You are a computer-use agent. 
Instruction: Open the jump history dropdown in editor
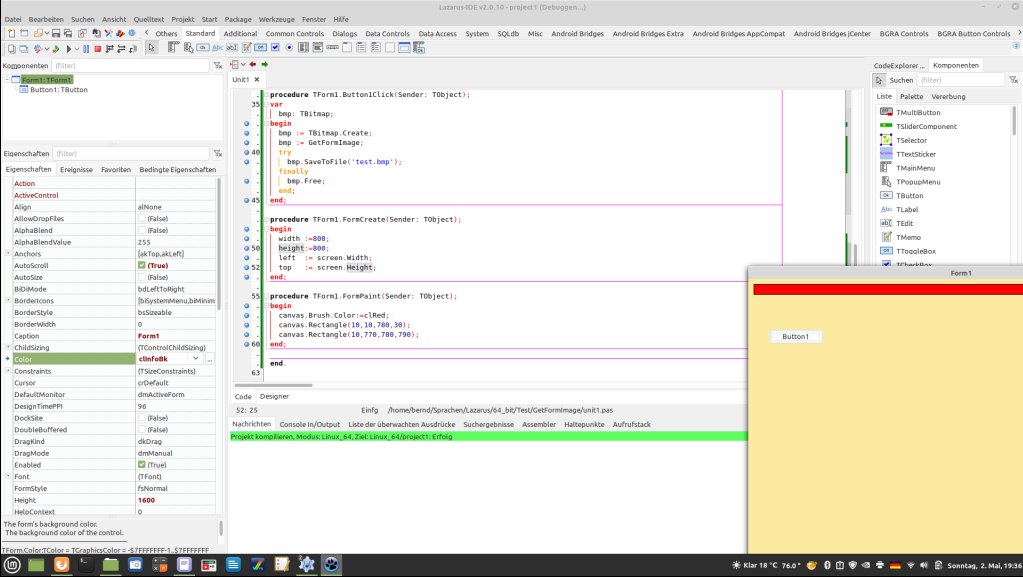pyautogui.click(x=243, y=65)
